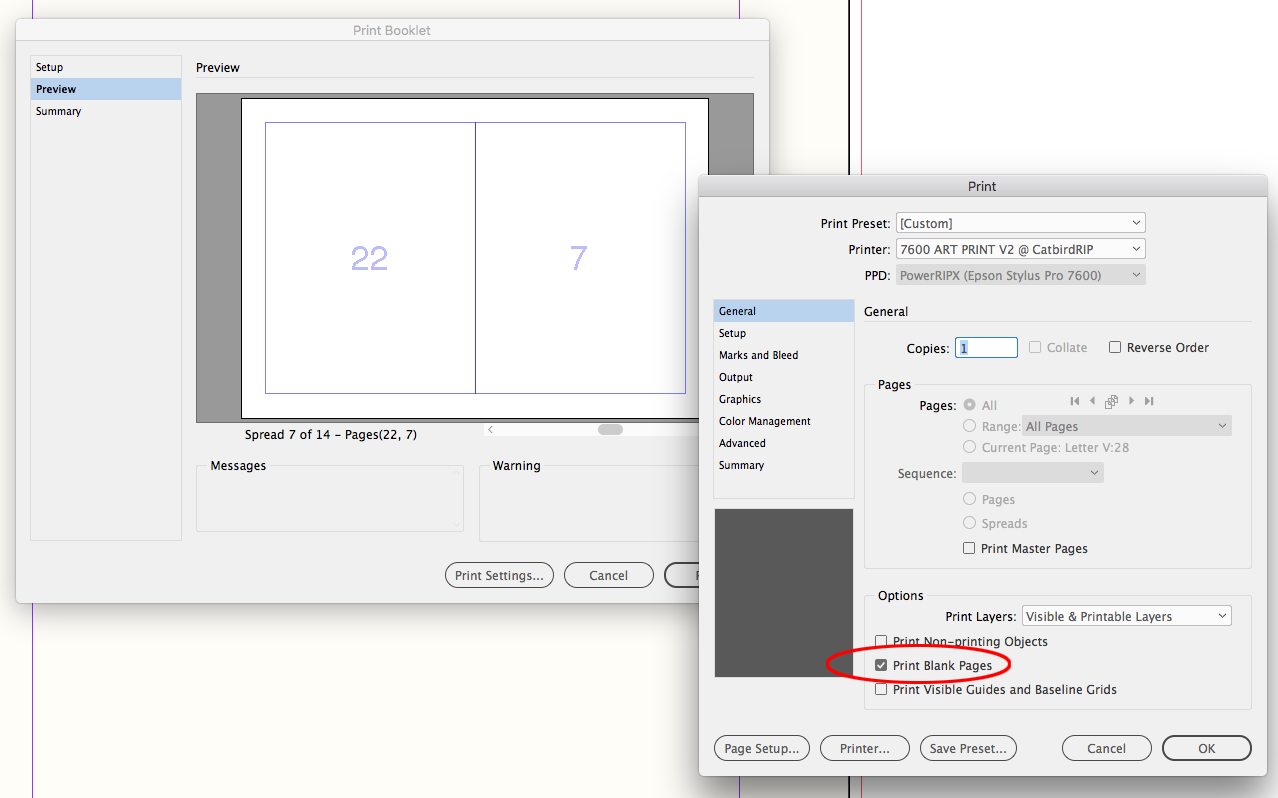The image size is (1278, 798).
Task: Click the Print Settings button
Action: click(x=499, y=575)
